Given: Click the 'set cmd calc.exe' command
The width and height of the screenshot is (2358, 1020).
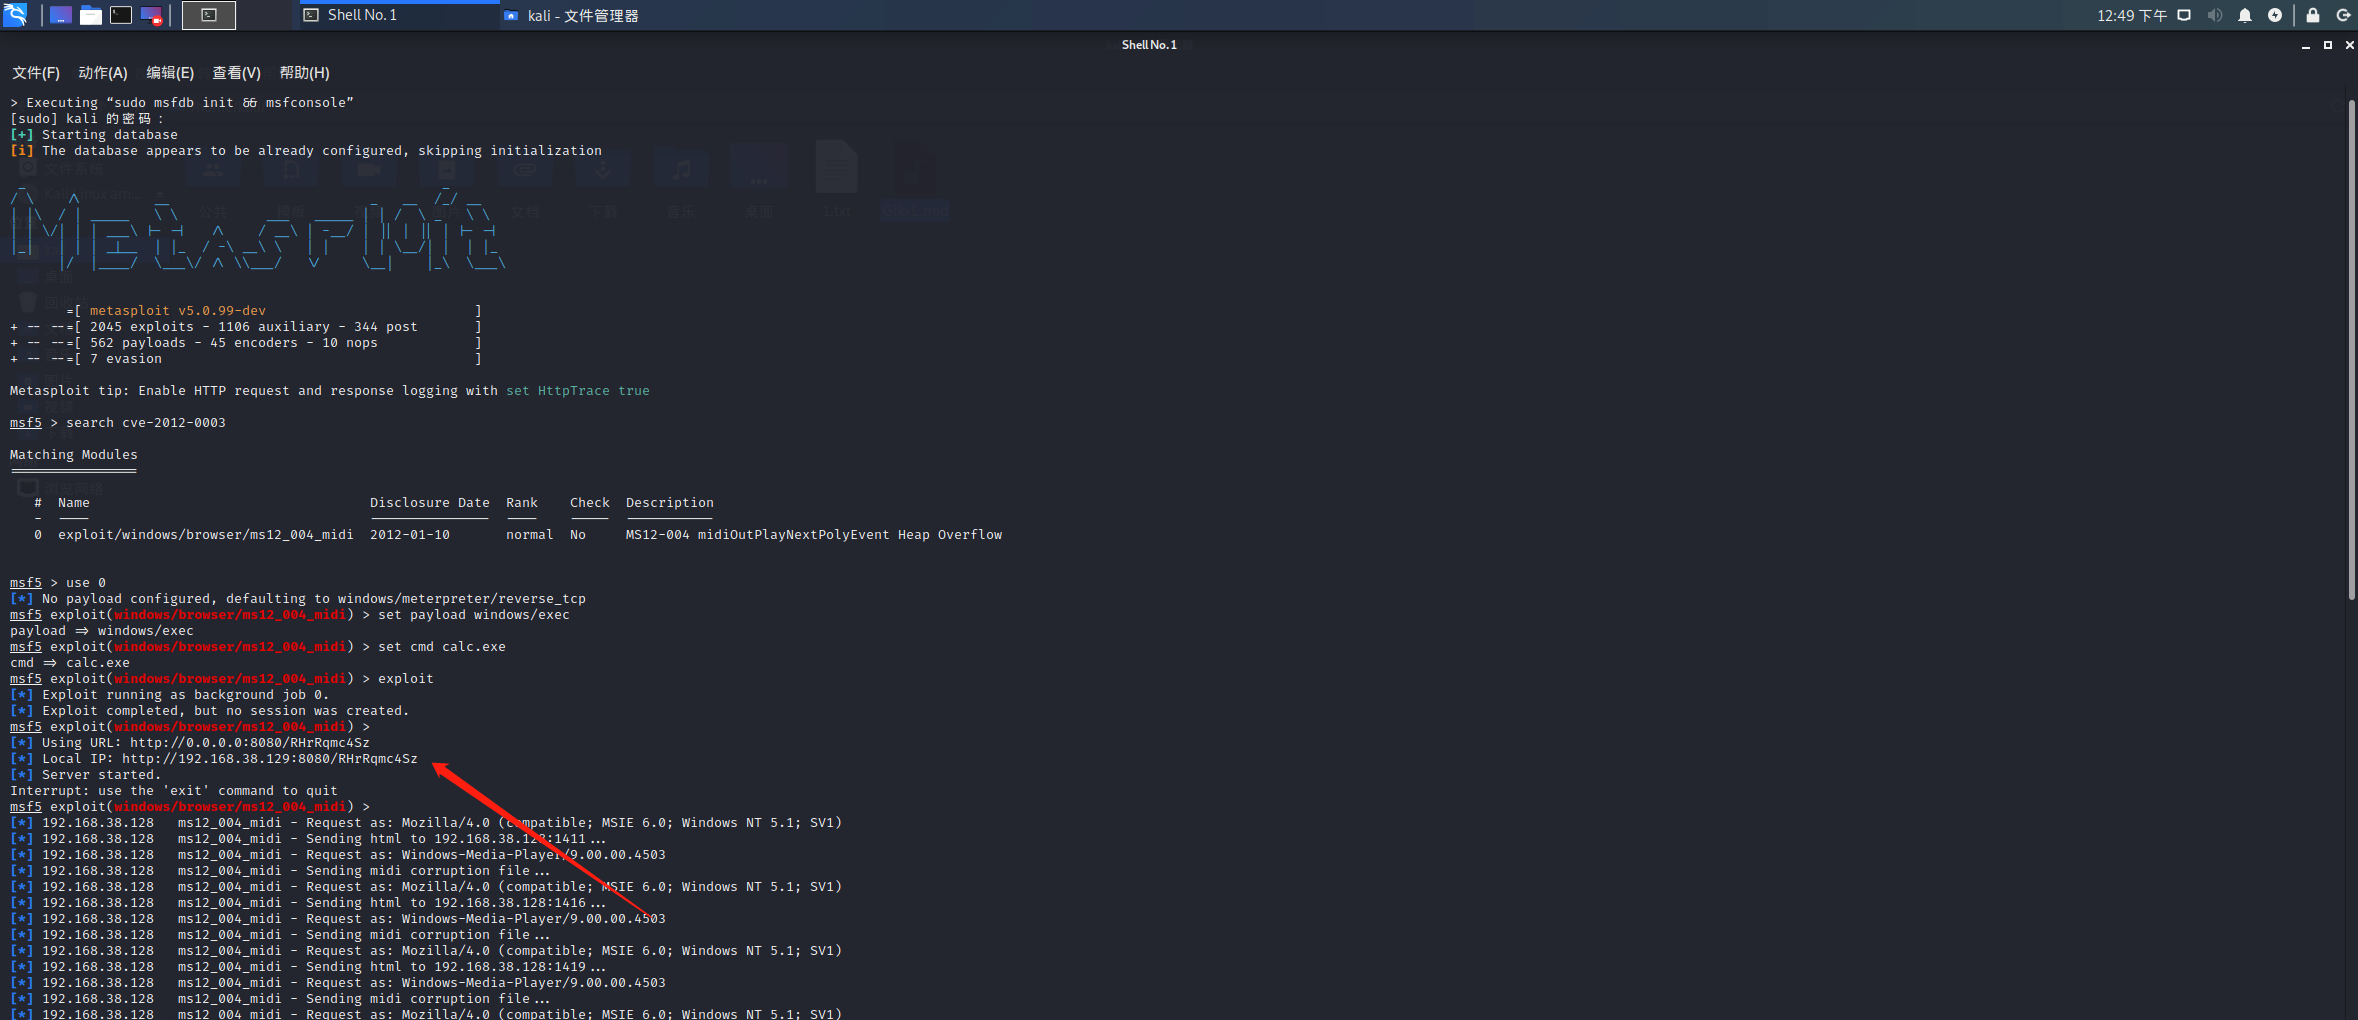Looking at the screenshot, I should pyautogui.click(x=442, y=647).
